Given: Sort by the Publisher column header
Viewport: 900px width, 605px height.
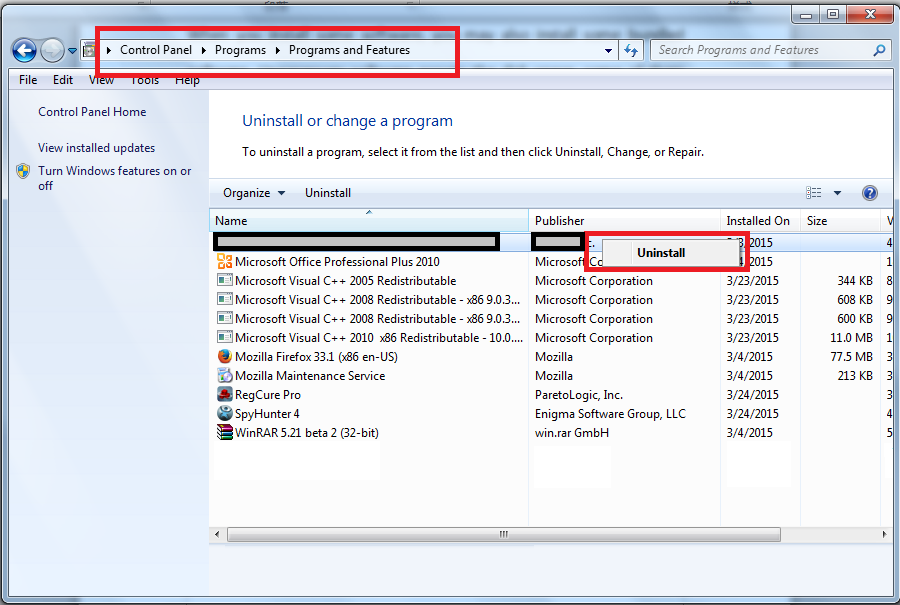Looking at the screenshot, I should click(624, 220).
